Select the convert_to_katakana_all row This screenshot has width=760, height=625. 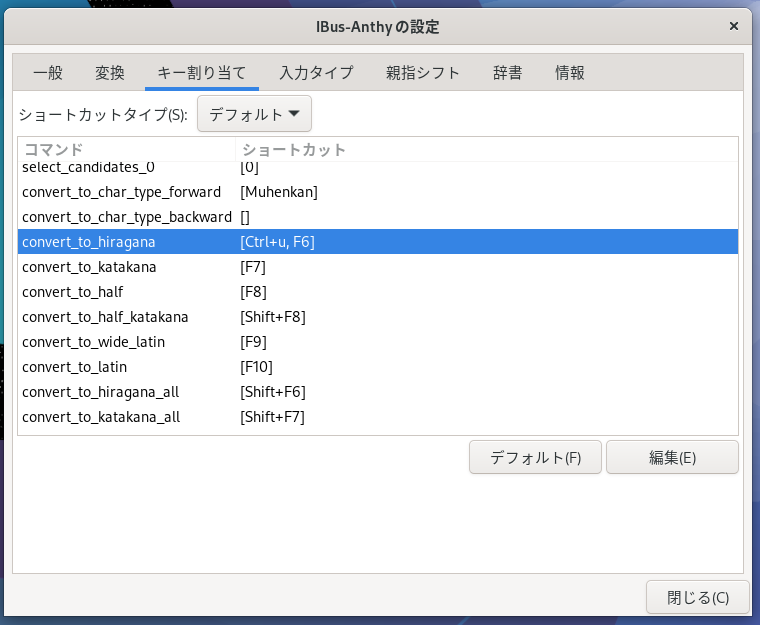click(378, 417)
